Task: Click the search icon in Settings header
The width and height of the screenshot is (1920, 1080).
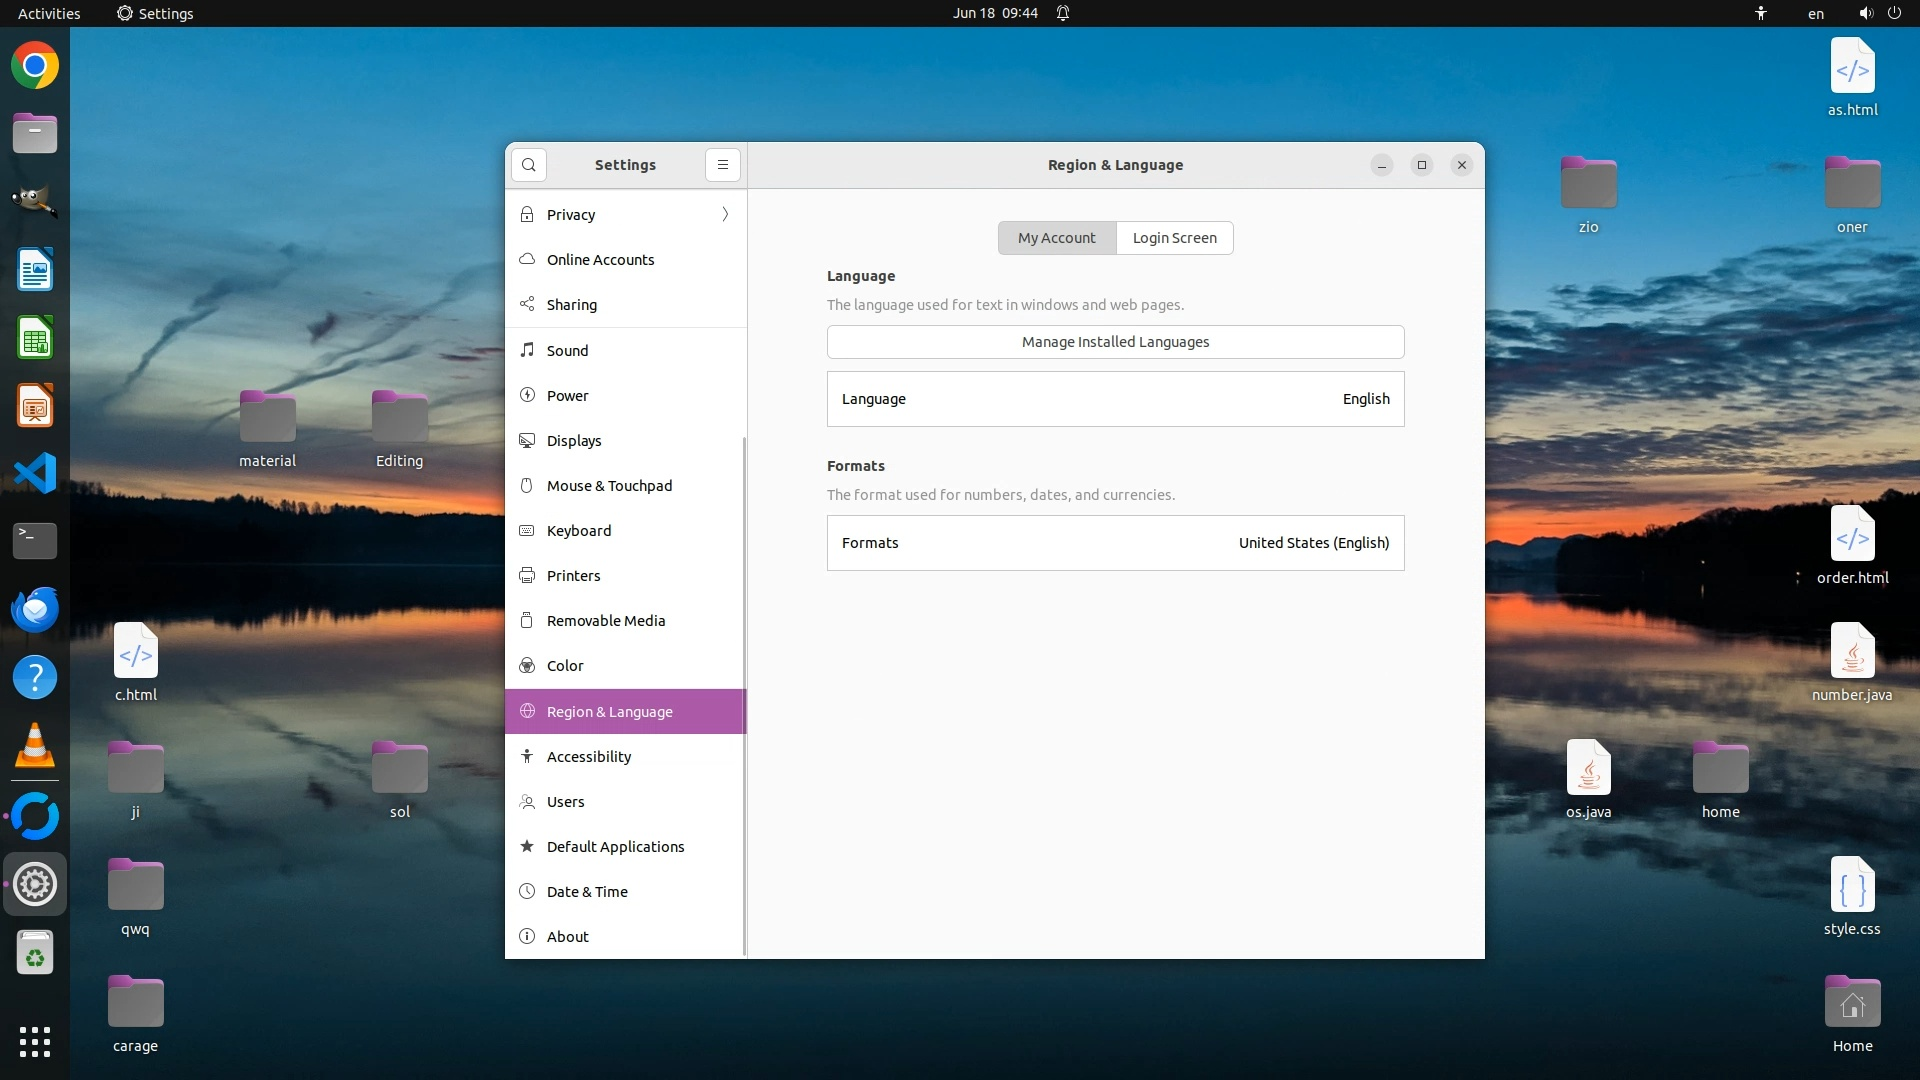Action: pos(528,165)
